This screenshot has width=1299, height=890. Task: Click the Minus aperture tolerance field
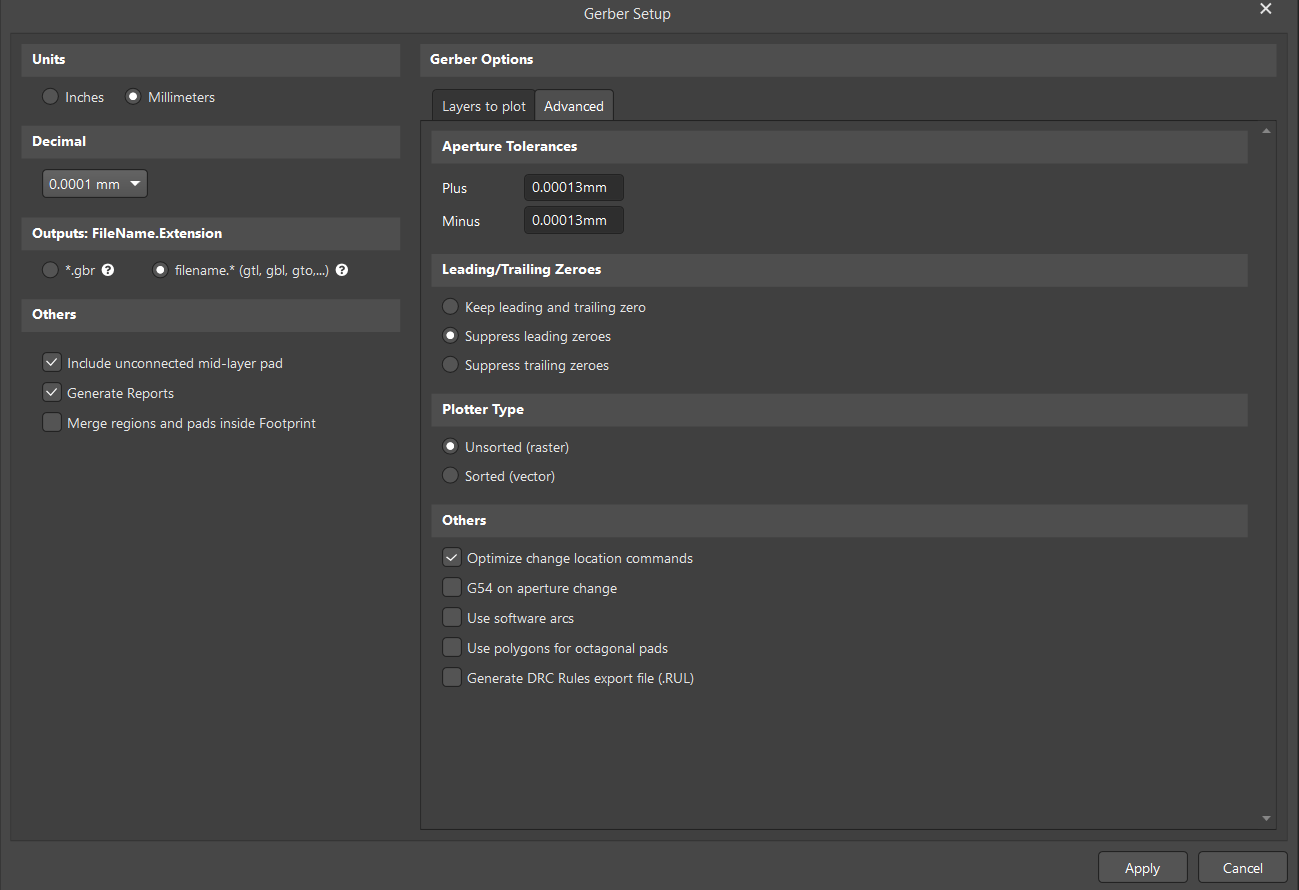[574, 221]
